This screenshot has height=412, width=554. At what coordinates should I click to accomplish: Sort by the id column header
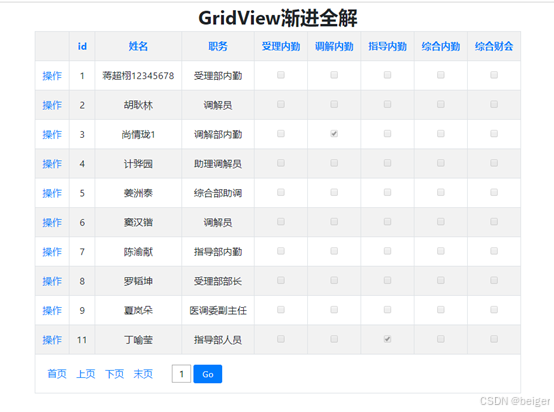[x=82, y=46]
